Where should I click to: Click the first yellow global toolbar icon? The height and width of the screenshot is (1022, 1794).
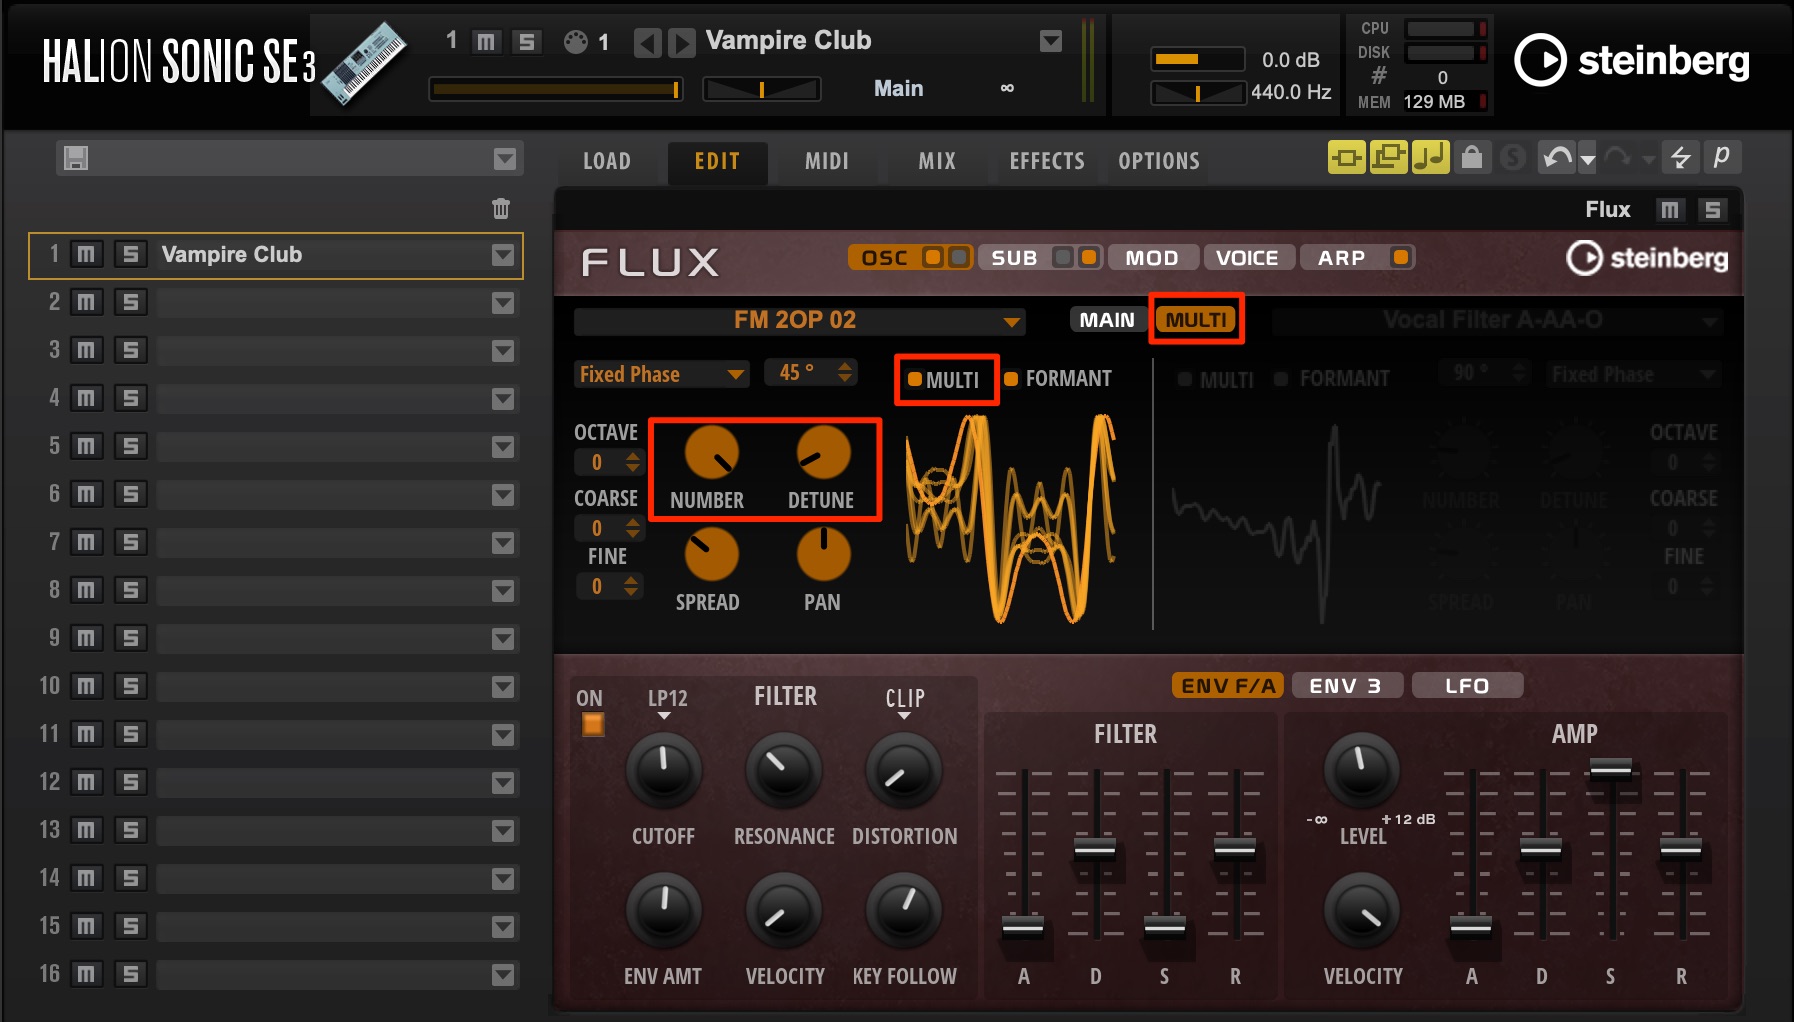point(1347,157)
